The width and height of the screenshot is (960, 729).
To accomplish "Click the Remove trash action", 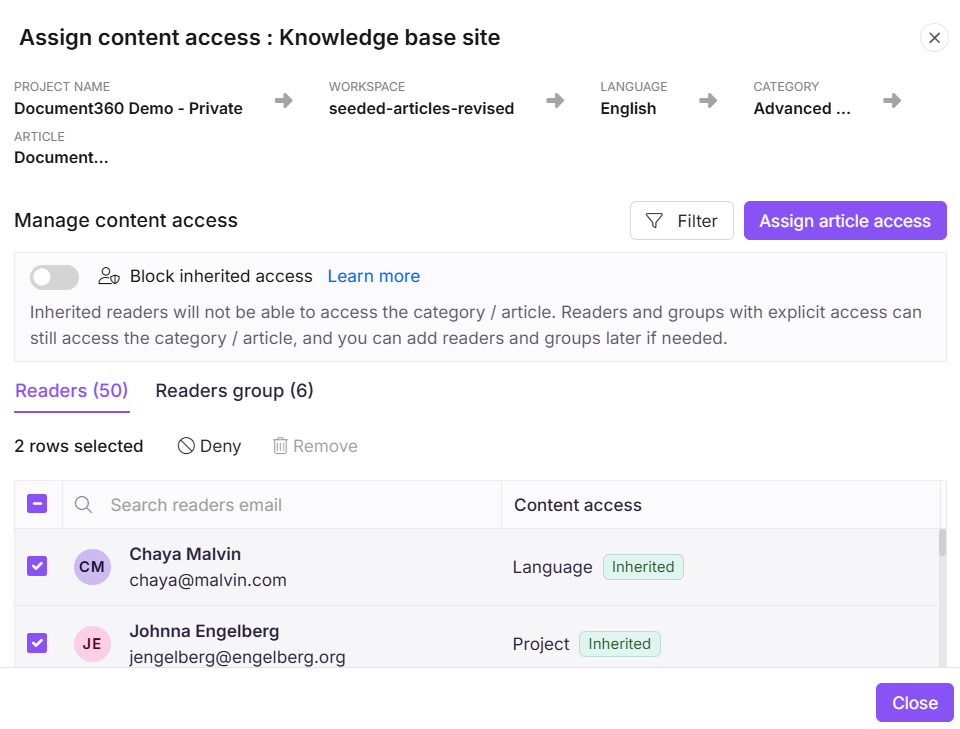I will [x=315, y=446].
